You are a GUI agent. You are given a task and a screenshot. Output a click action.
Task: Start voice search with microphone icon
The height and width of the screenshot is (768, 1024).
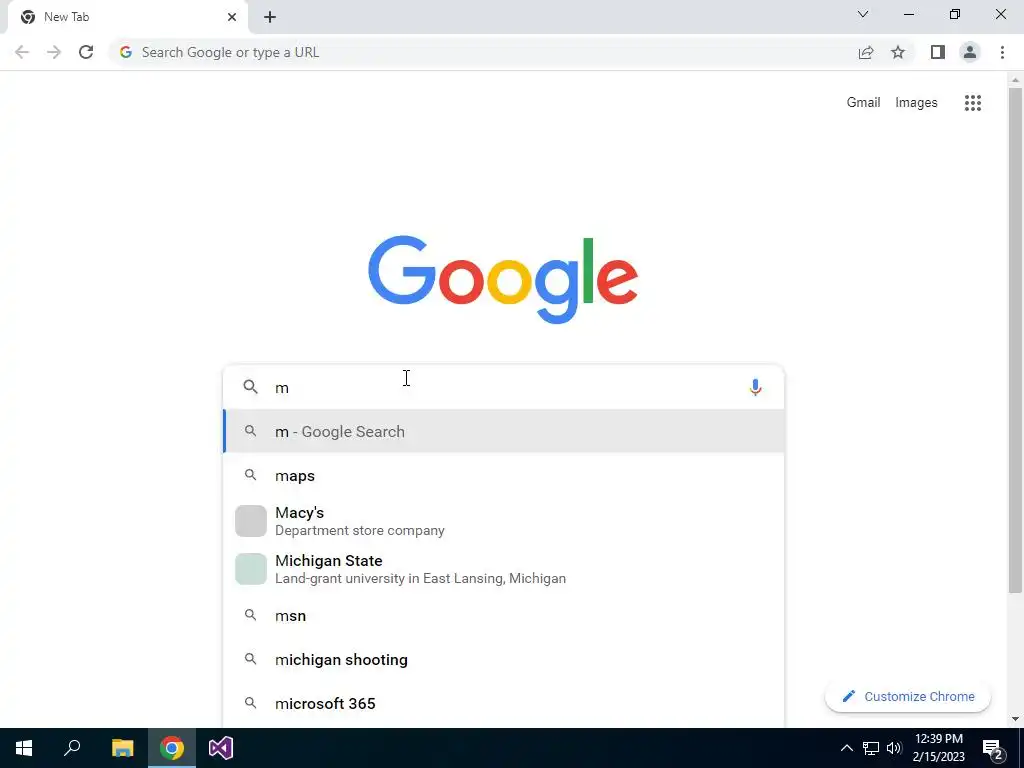pyautogui.click(x=756, y=387)
